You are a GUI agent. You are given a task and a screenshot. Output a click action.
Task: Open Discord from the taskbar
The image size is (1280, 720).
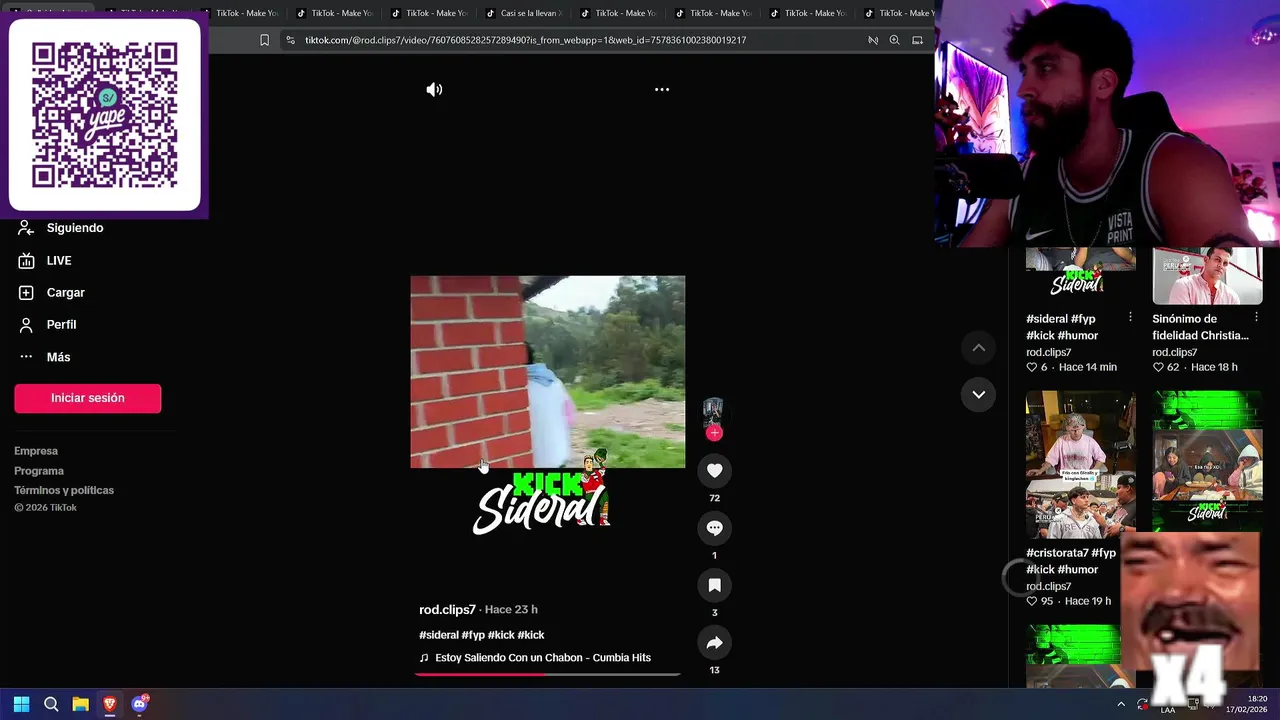[x=139, y=704]
